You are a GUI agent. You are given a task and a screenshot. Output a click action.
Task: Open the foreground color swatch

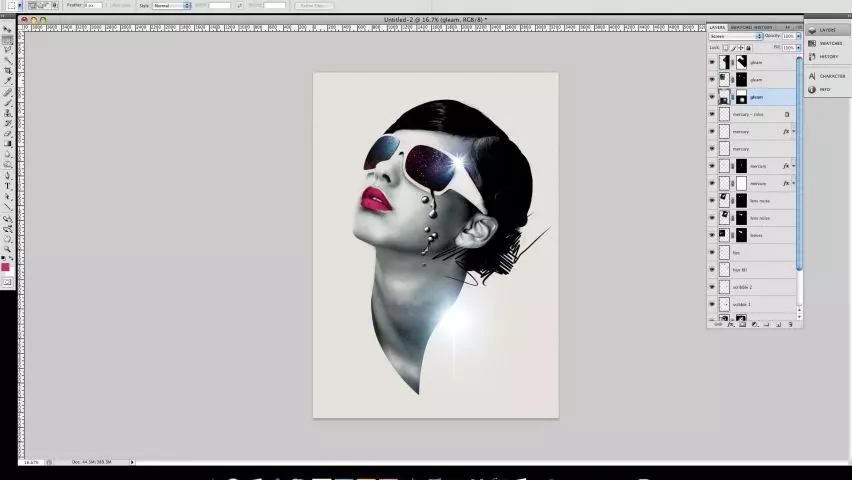pos(5,267)
